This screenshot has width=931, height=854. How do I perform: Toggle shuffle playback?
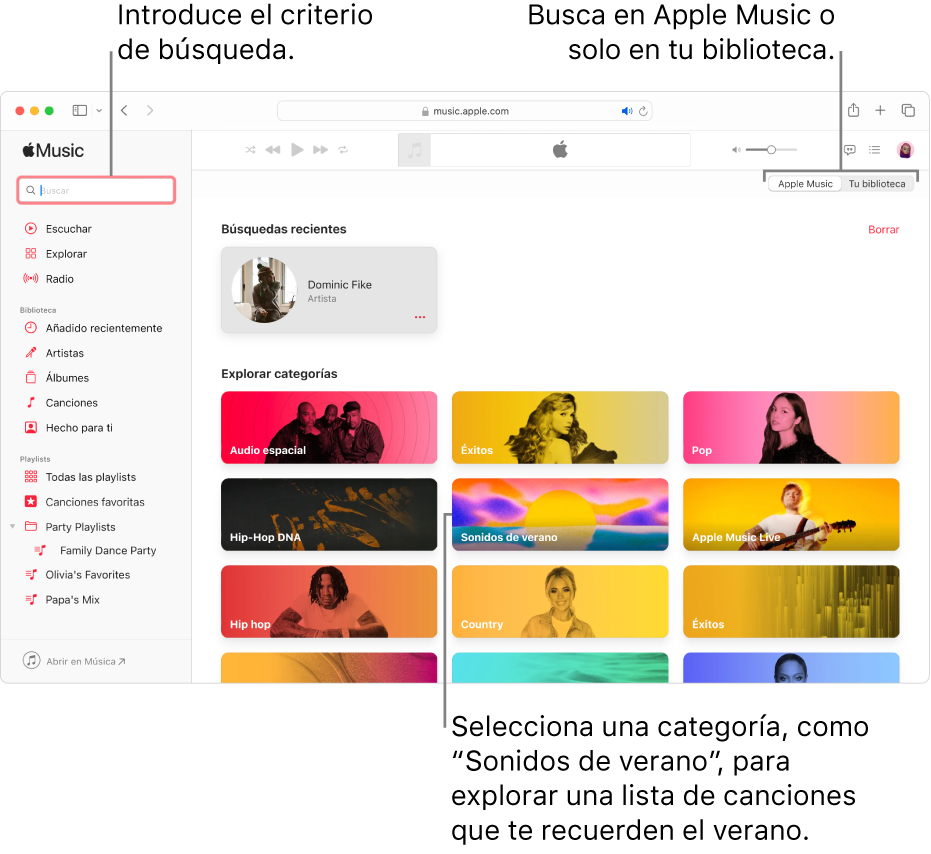249,149
